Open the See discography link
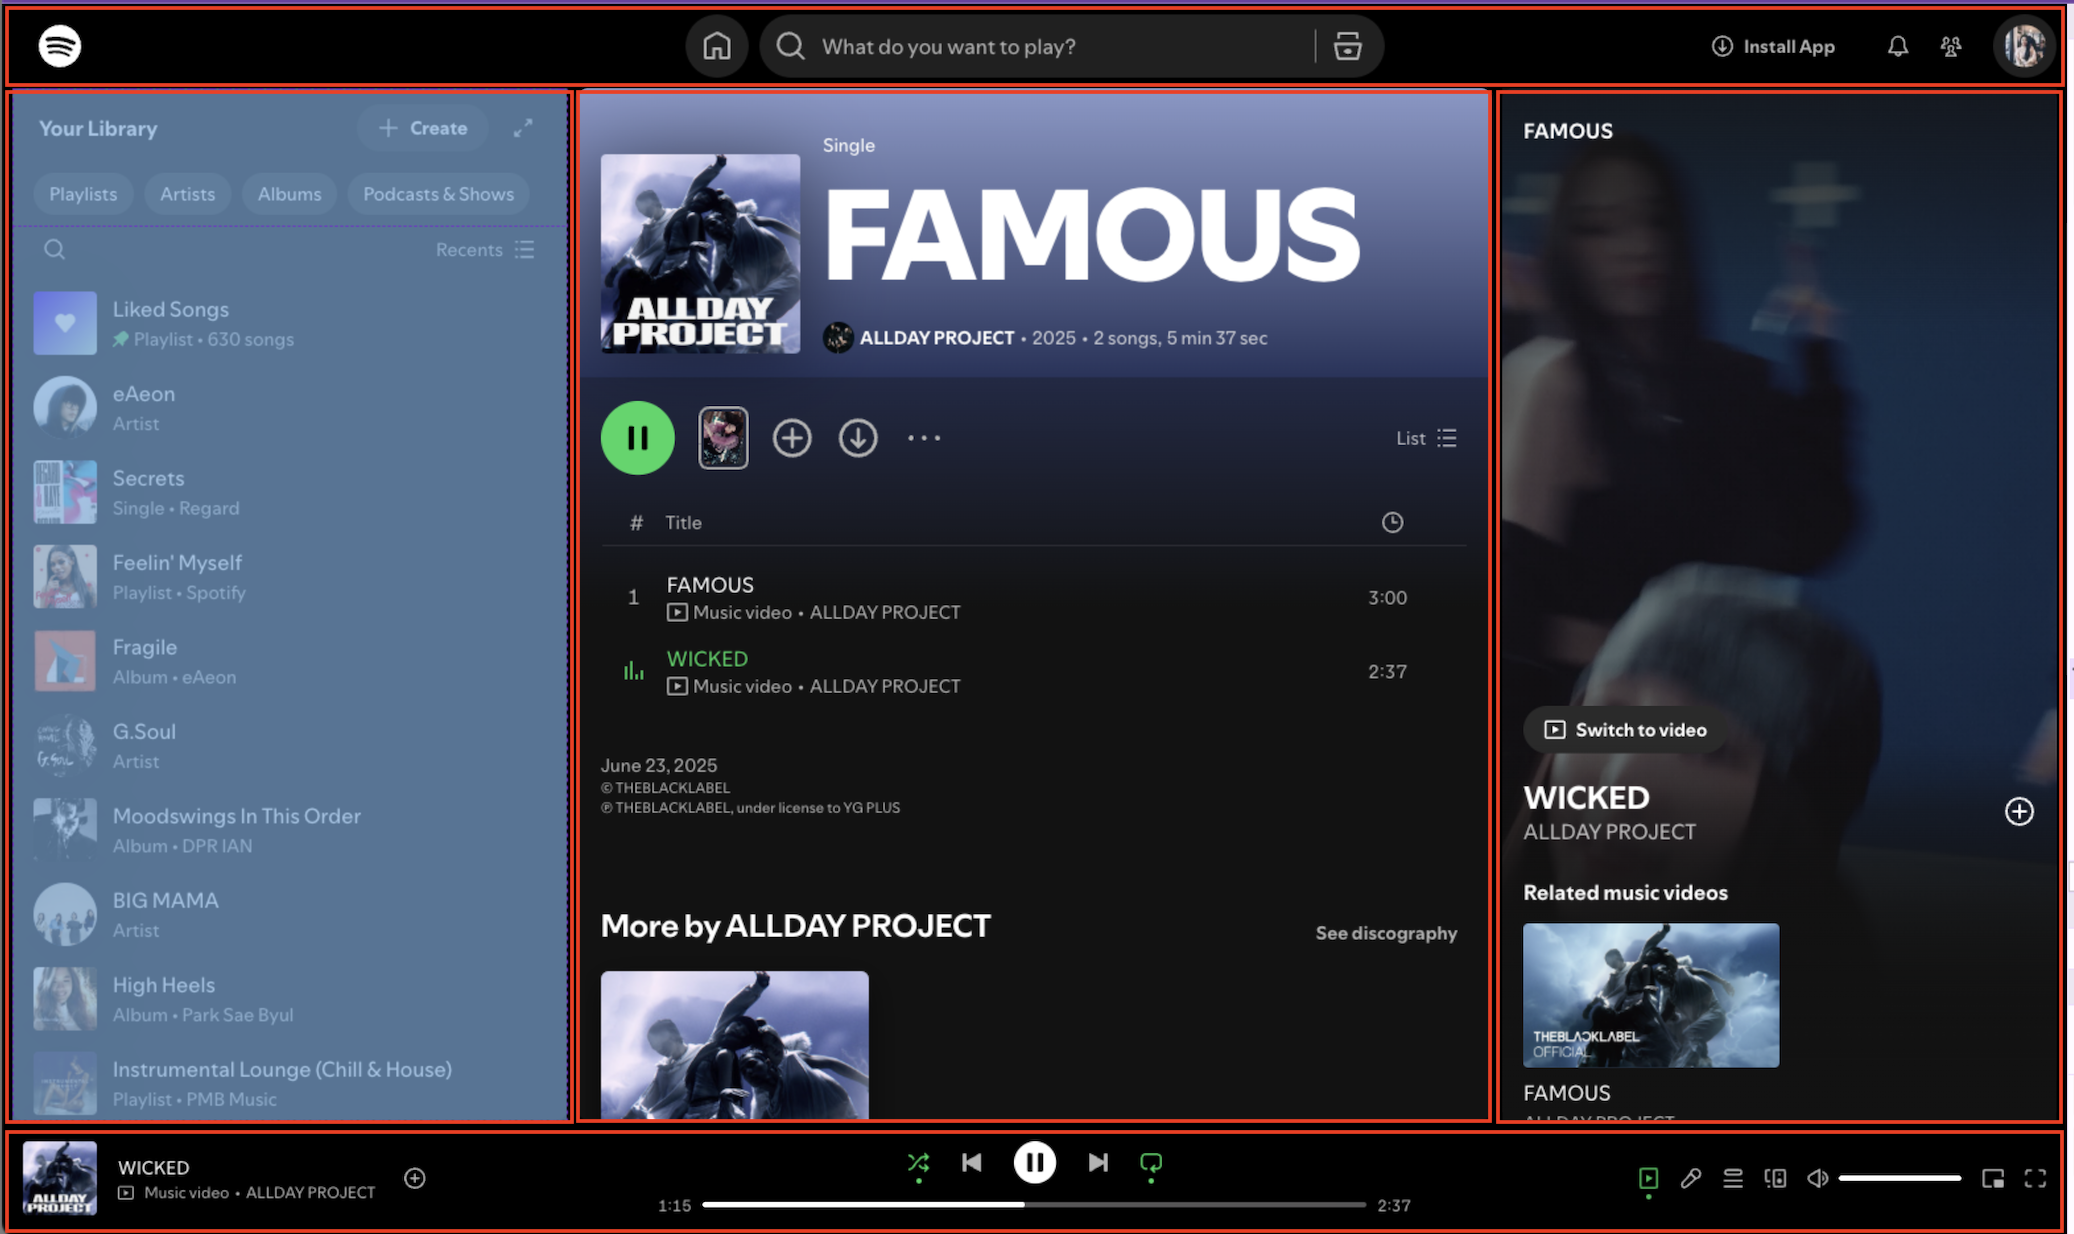Image resolution: width=2074 pixels, height=1234 pixels. 1385,933
